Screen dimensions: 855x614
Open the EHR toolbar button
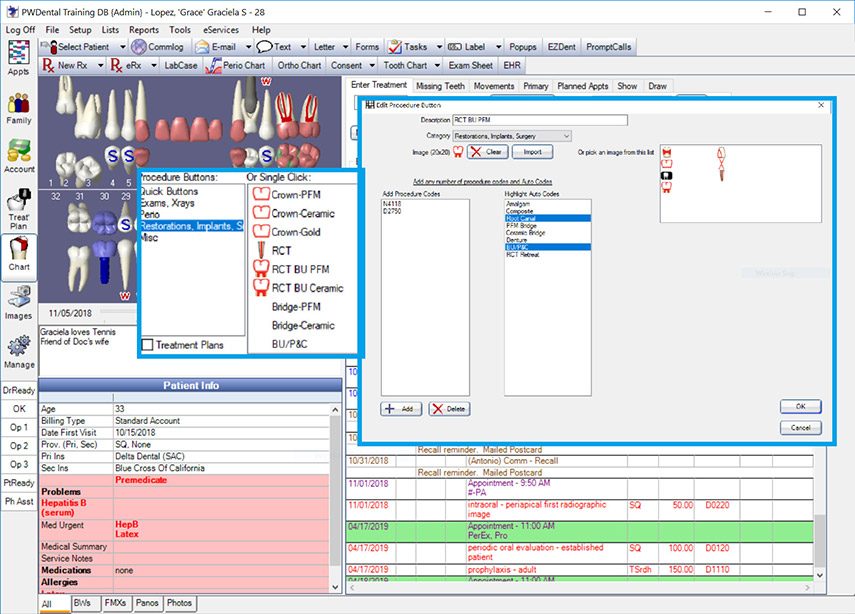click(512, 65)
